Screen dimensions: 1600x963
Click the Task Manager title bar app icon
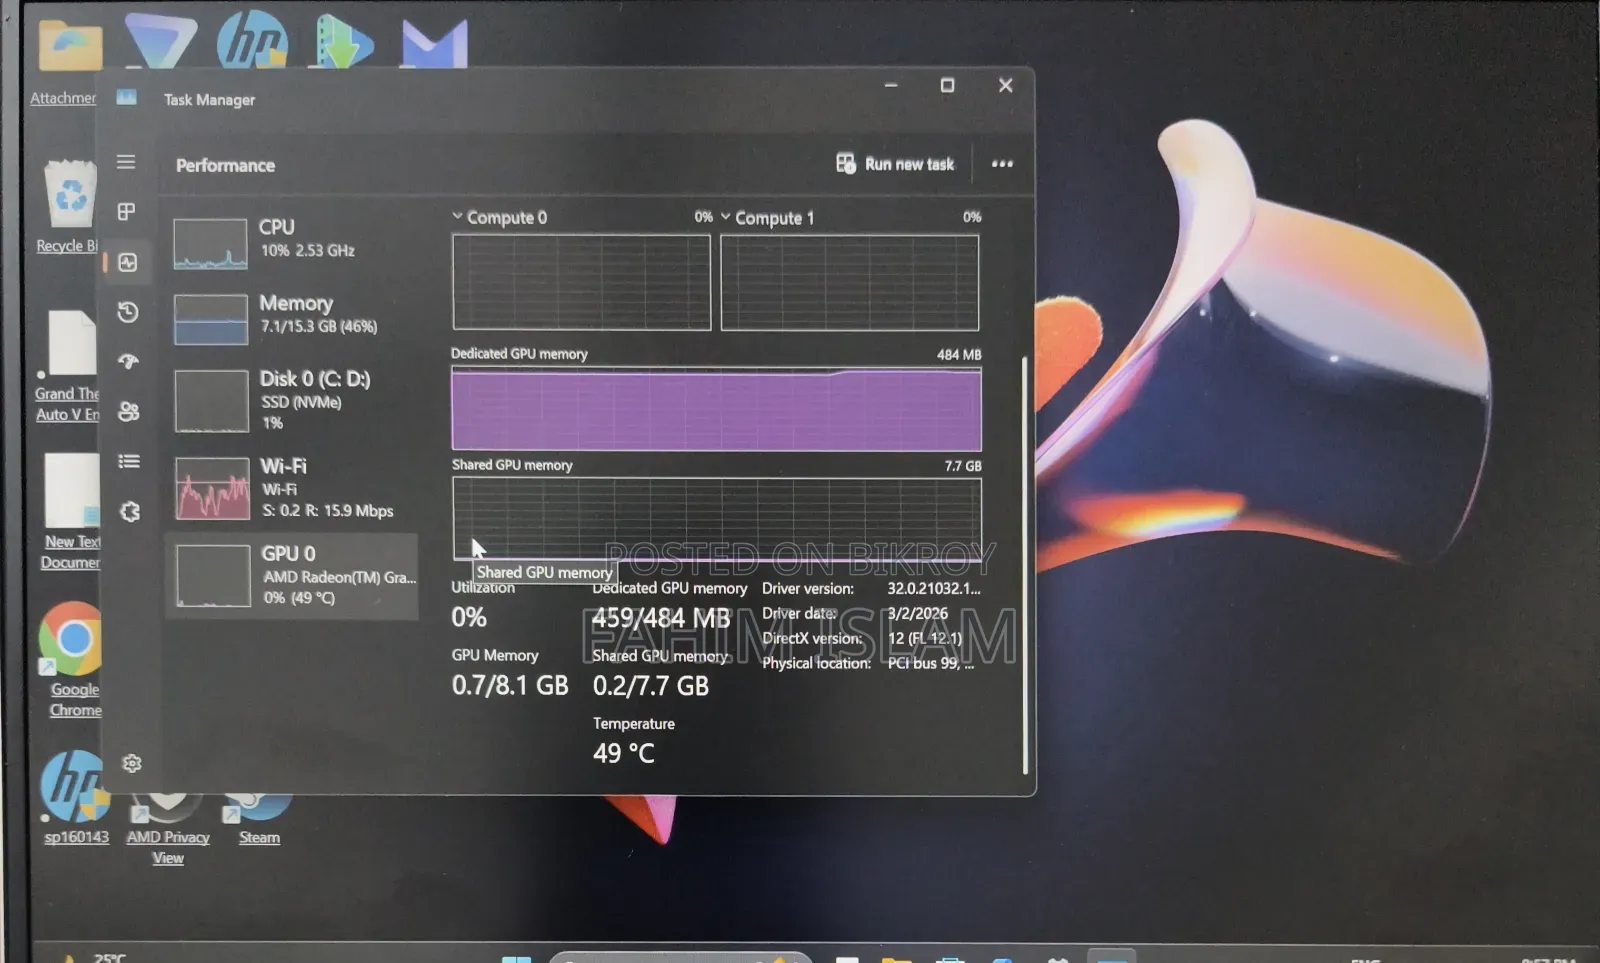tap(126, 97)
